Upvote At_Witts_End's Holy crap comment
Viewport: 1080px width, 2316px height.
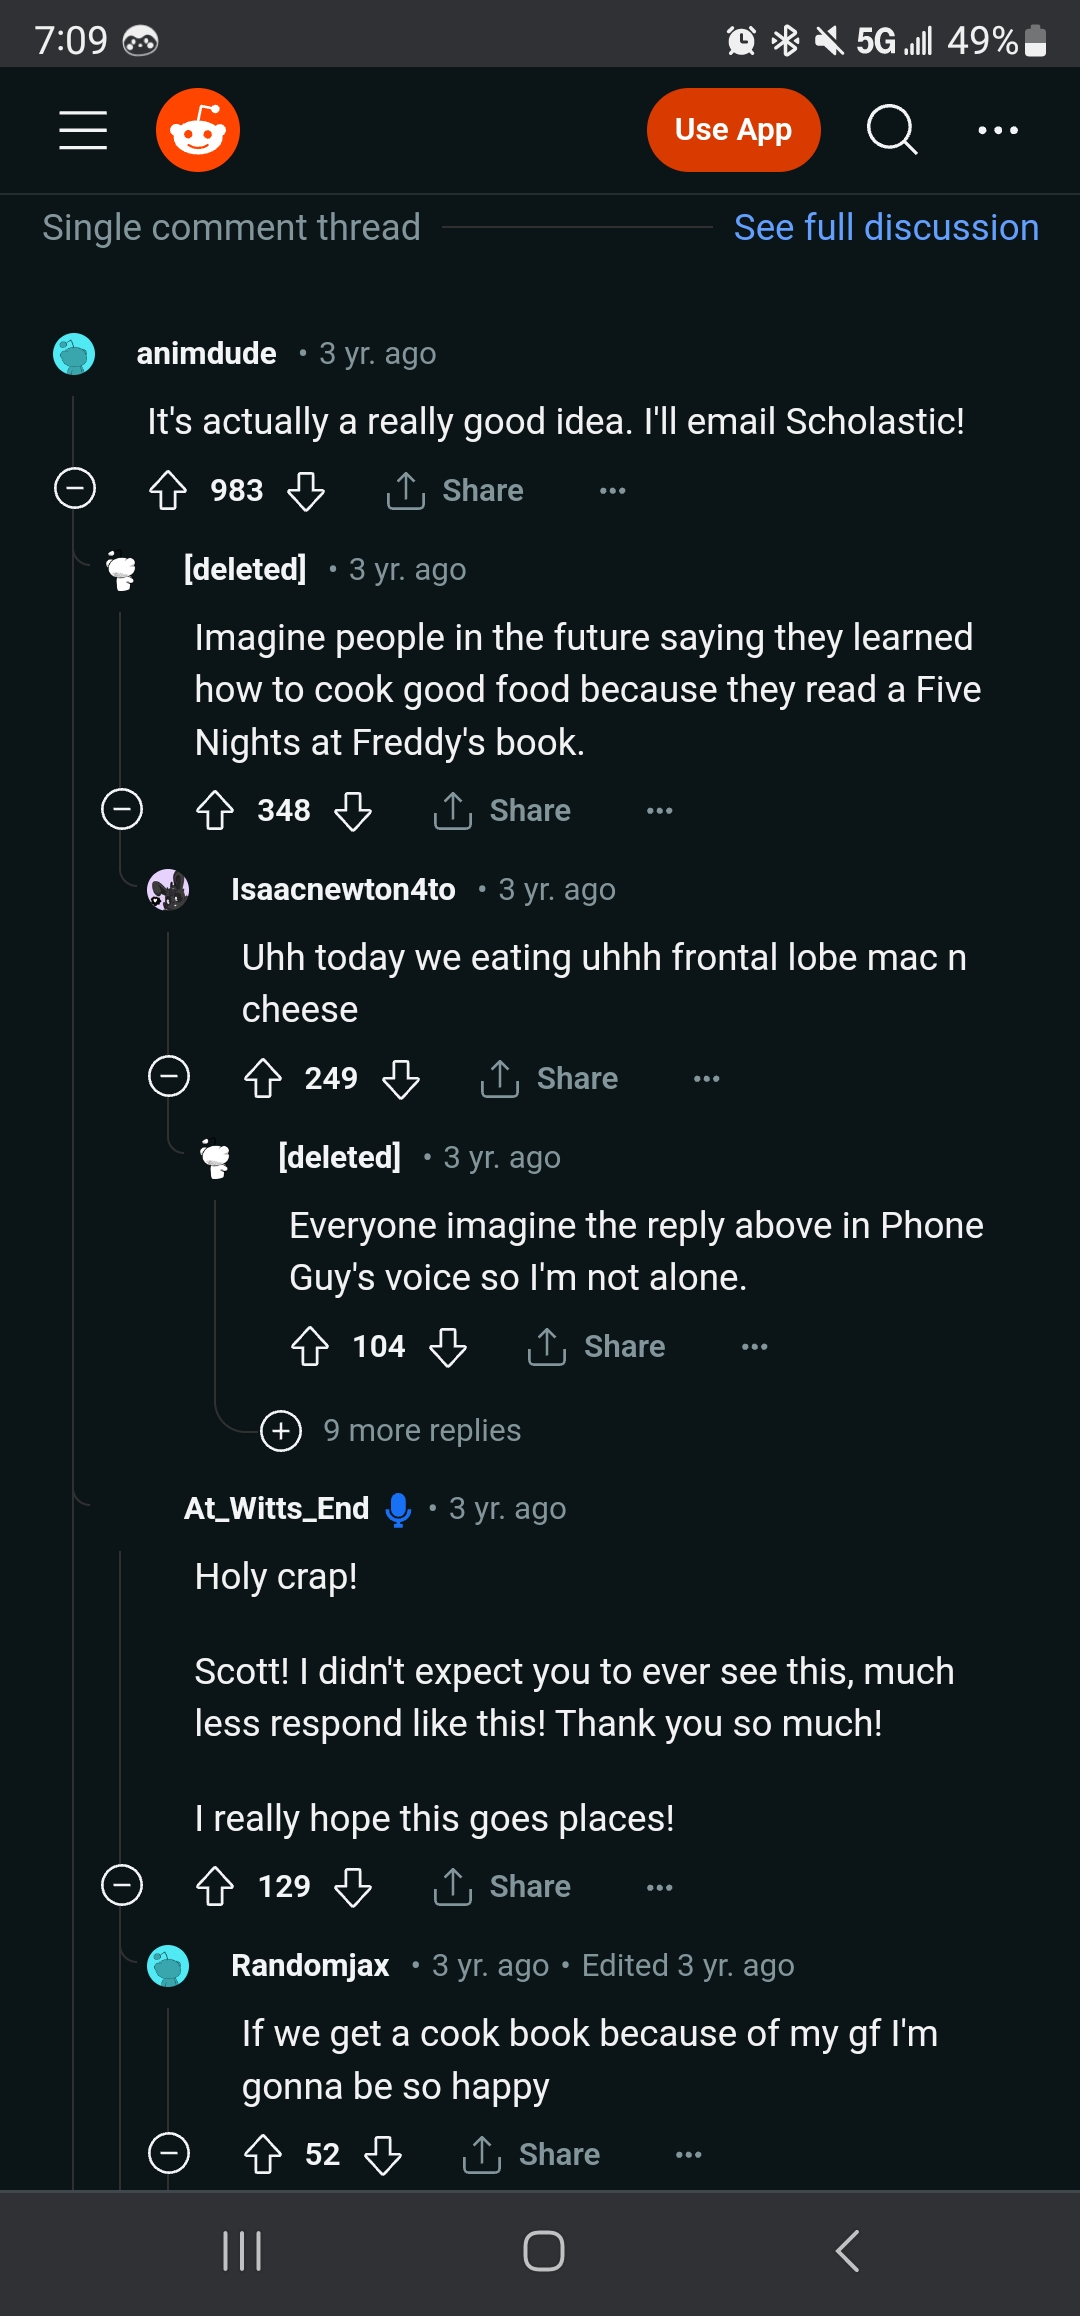pyautogui.click(x=215, y=1886)
